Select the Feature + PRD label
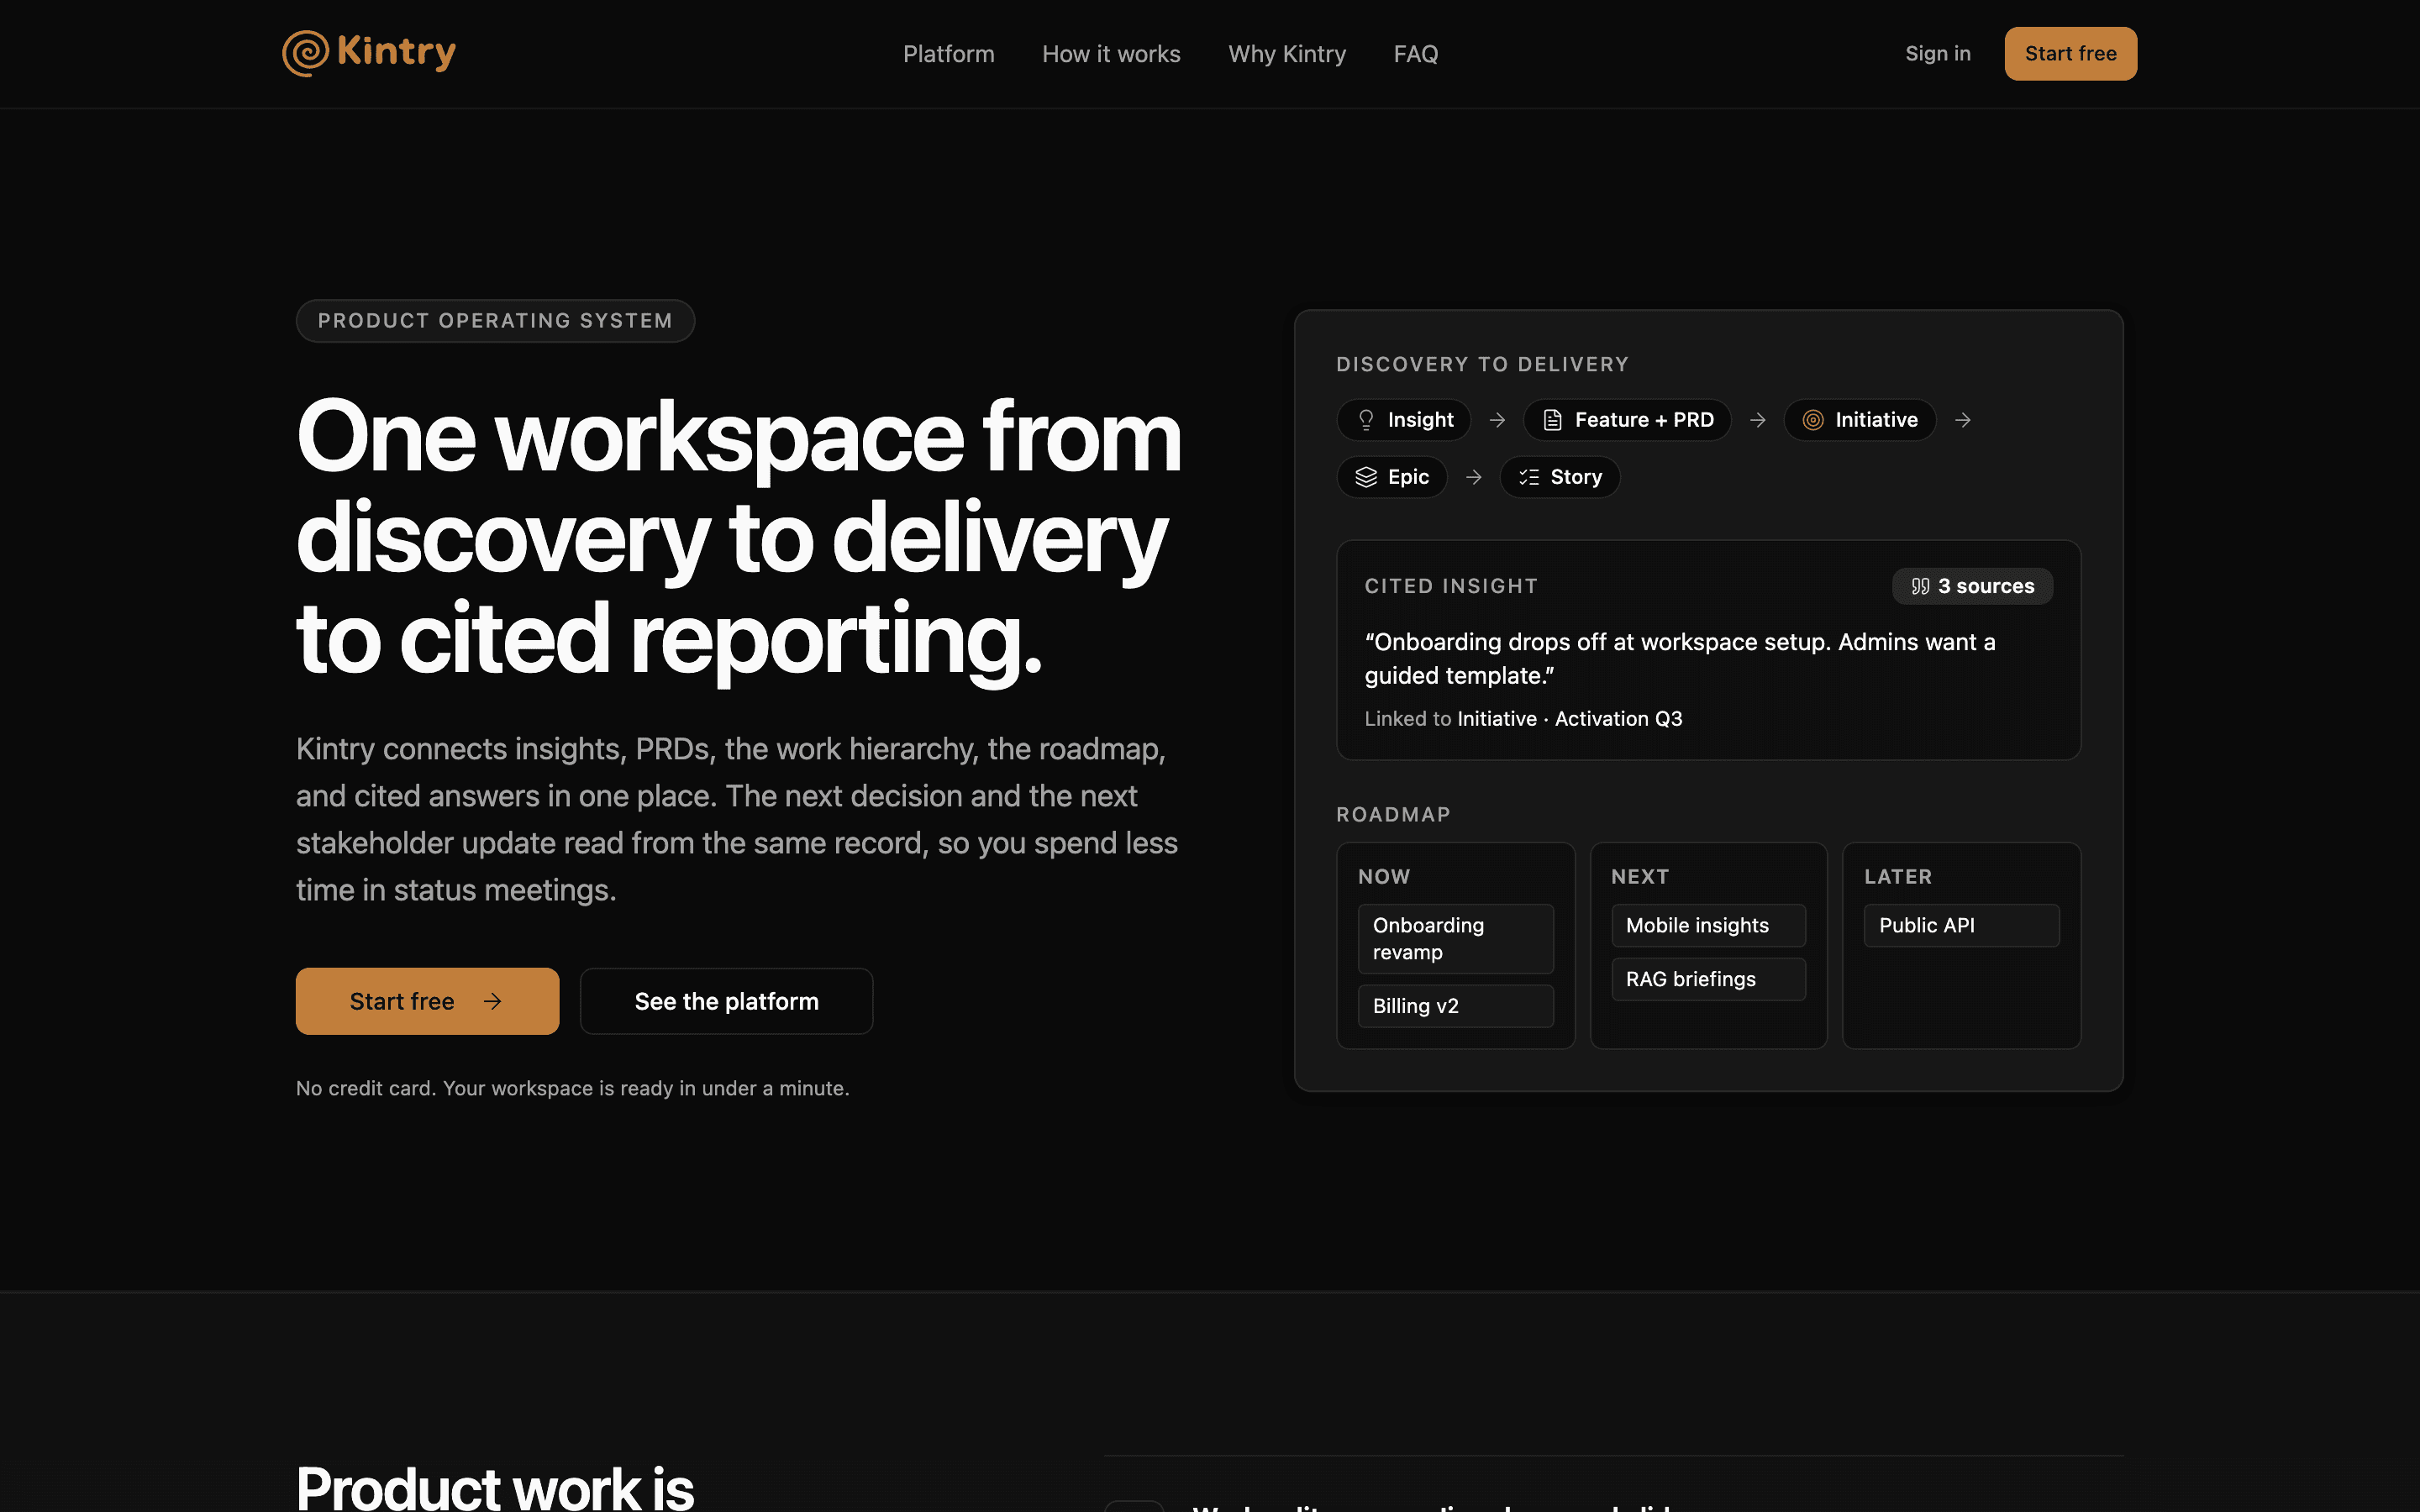2420x1512 pixels. pos(1644,420)
